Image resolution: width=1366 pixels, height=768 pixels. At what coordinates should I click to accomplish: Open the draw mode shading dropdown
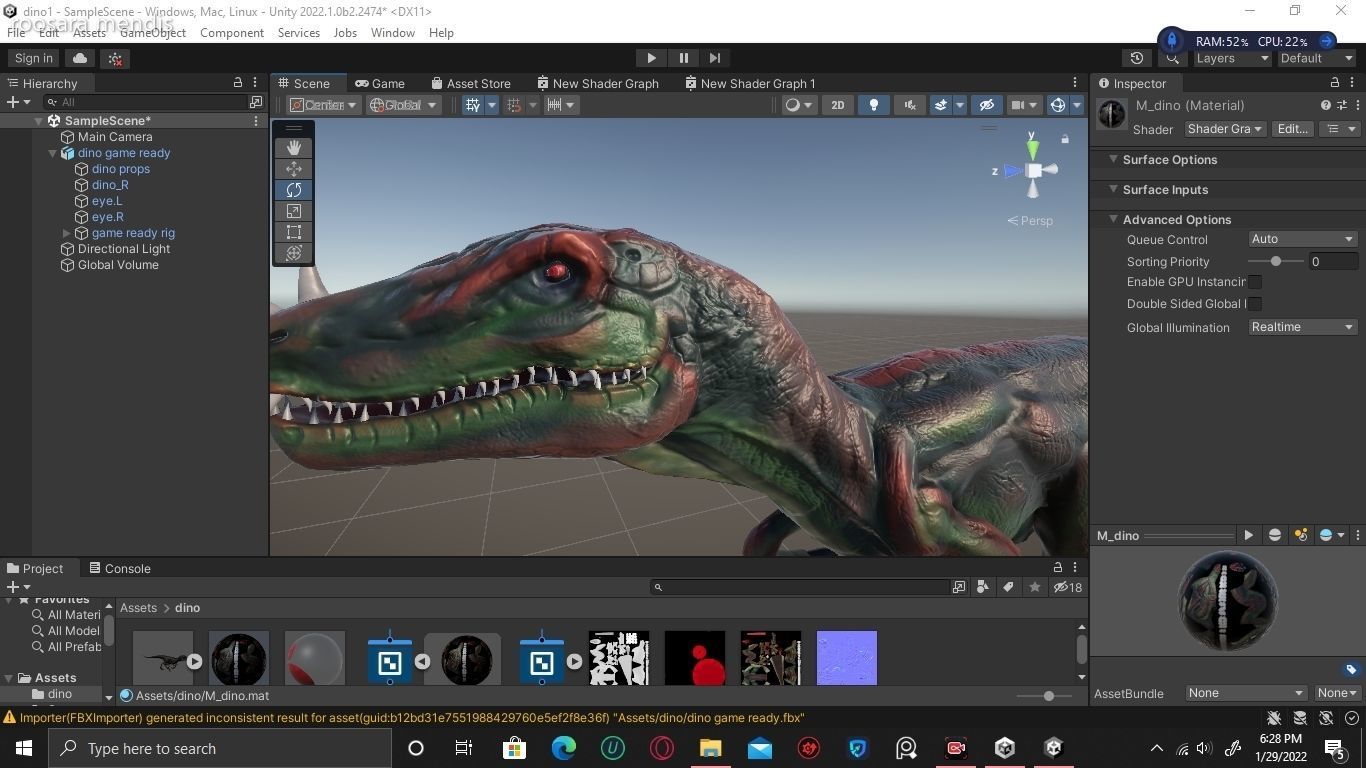797,104
